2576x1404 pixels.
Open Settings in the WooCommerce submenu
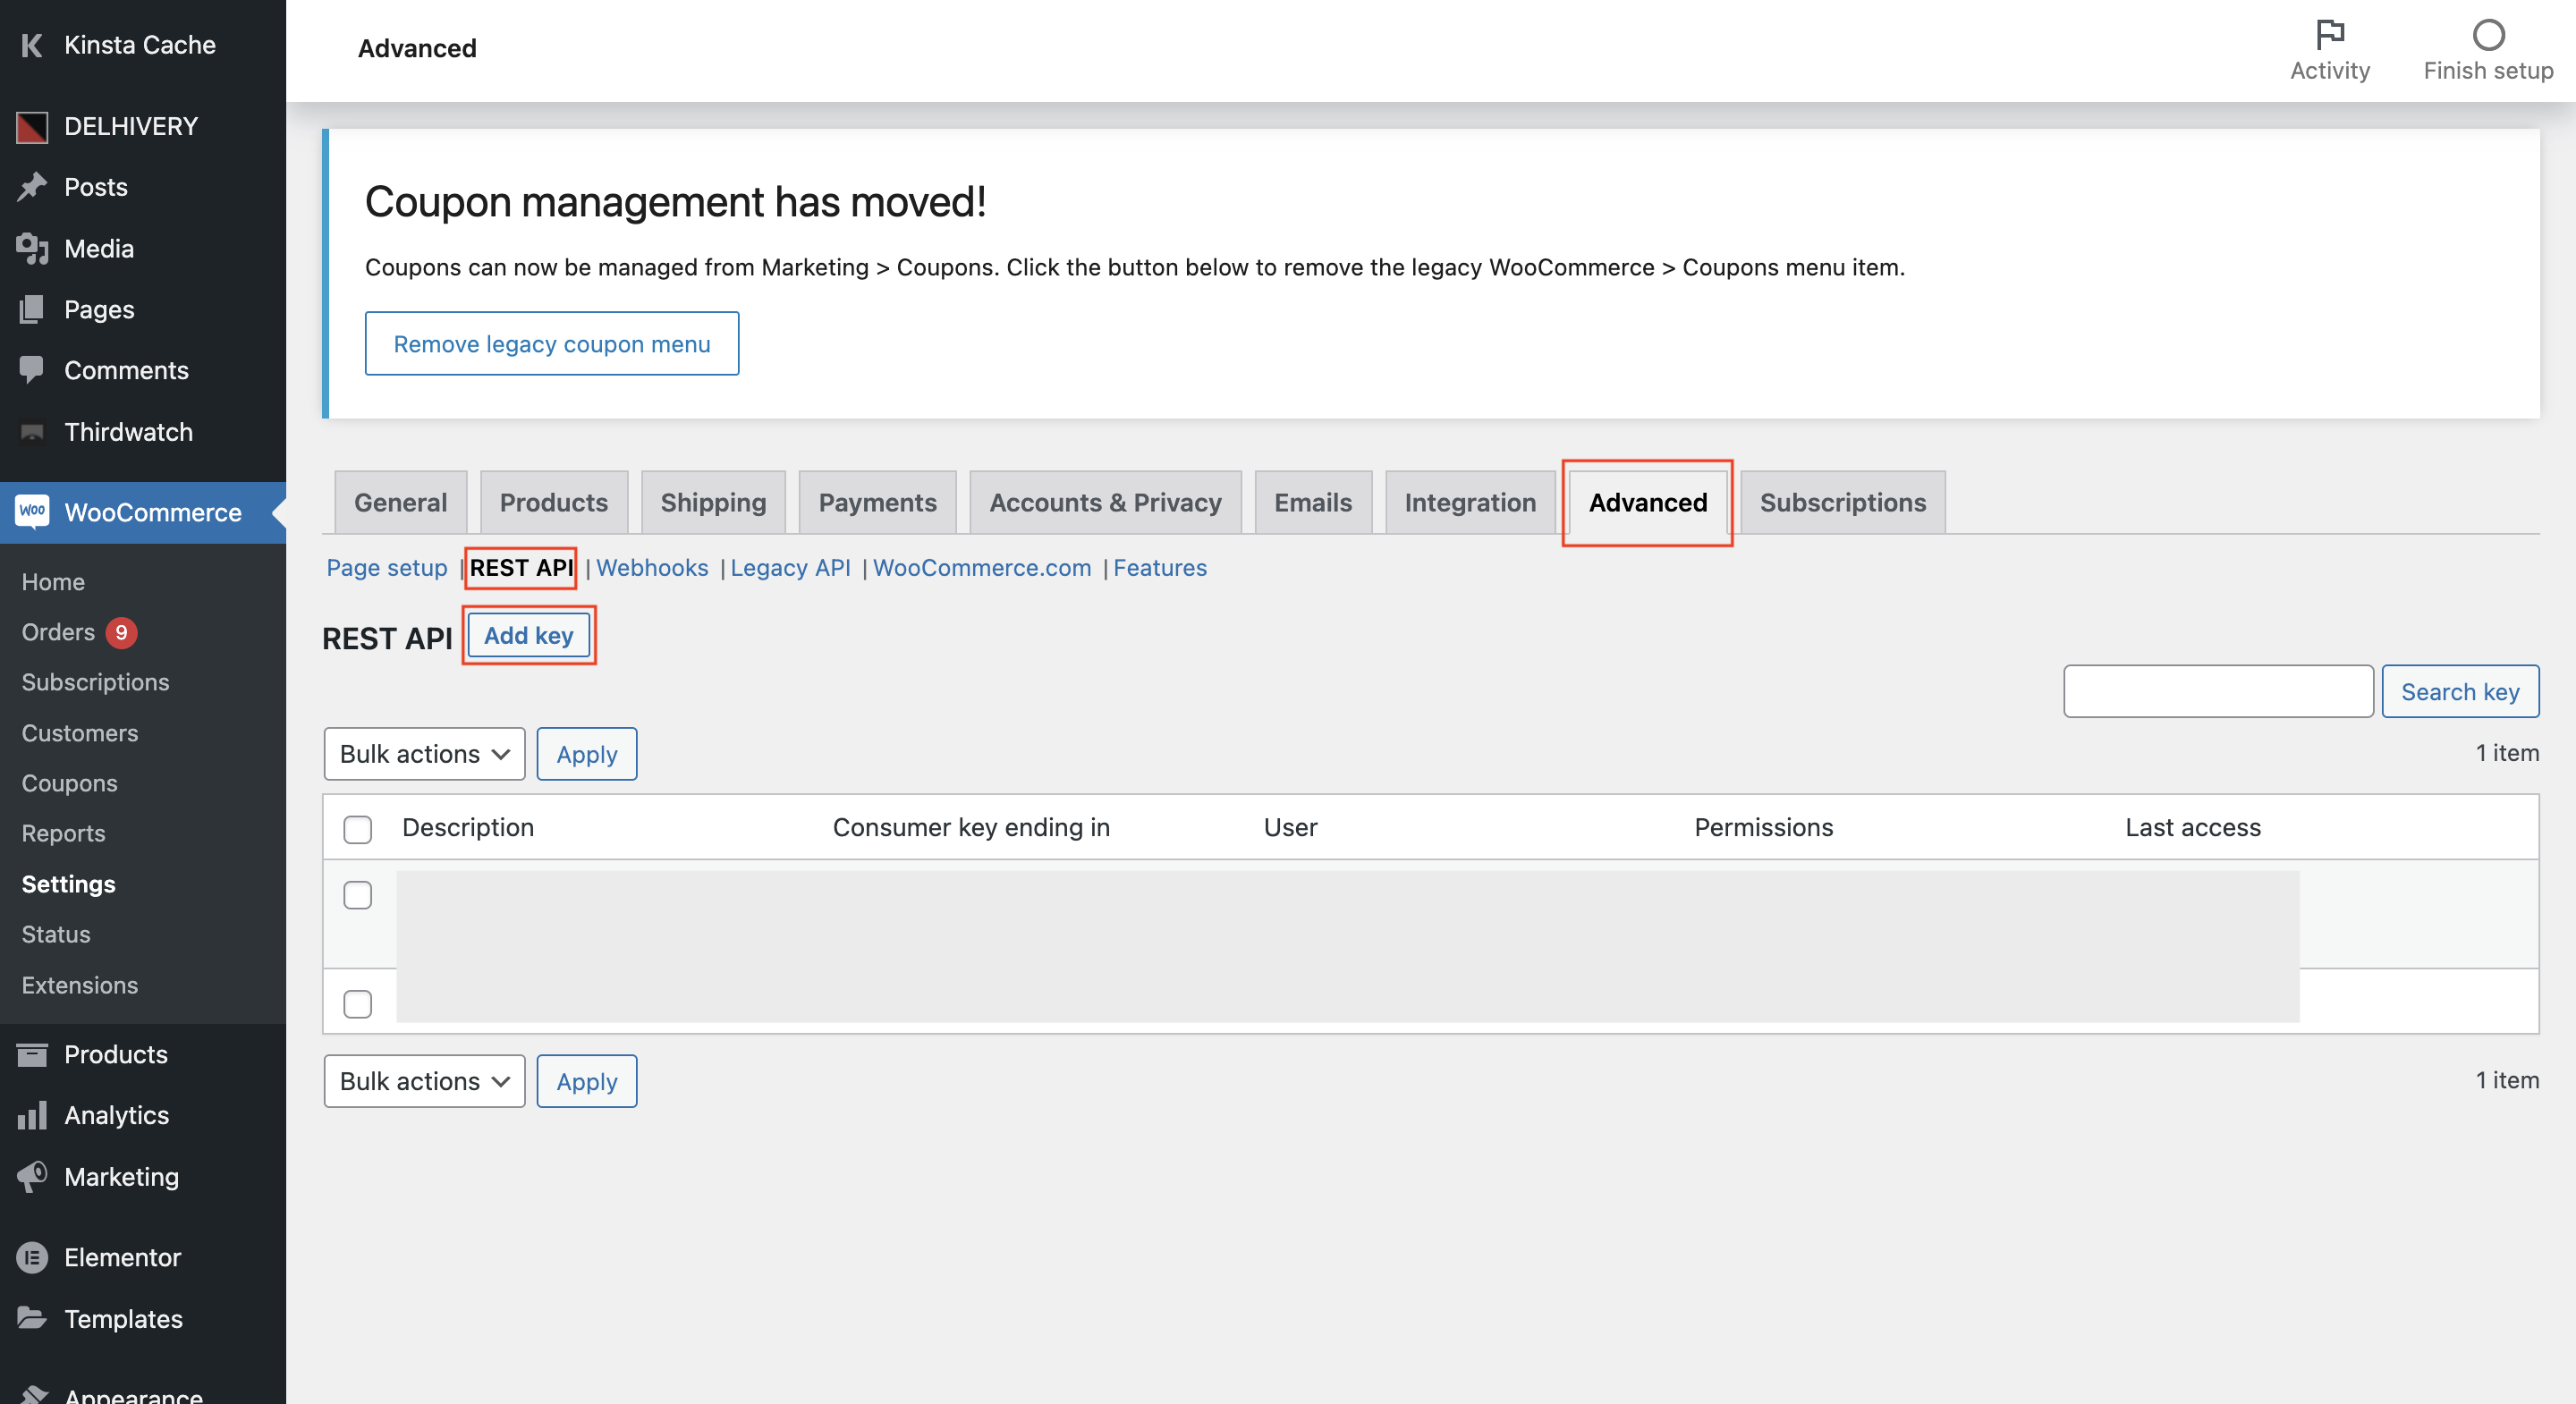[68, 884]
